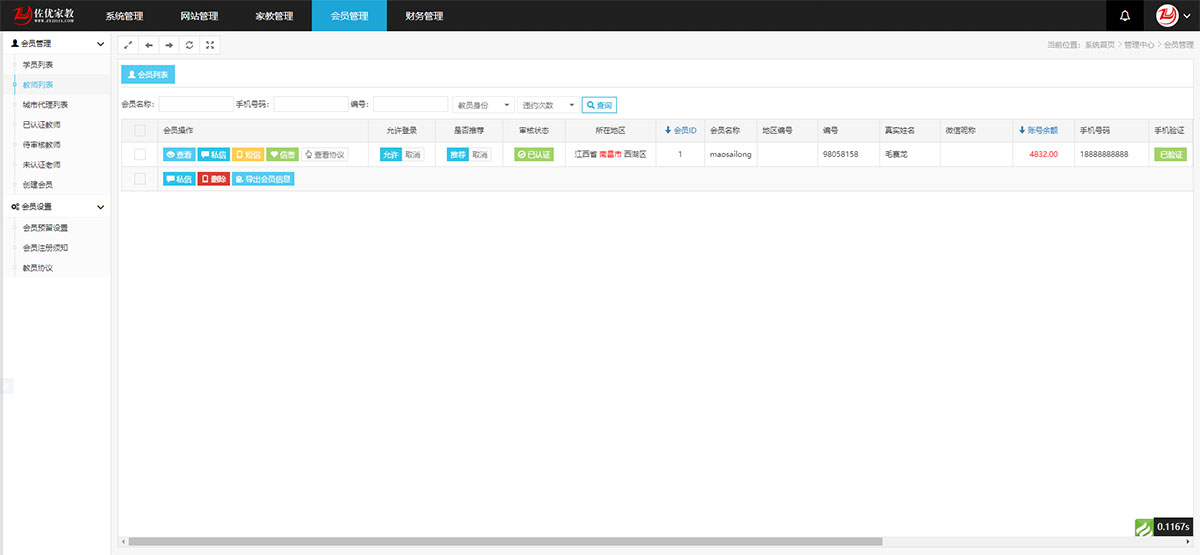Click the refresh icon in the toolbar
This screenshot has width=1200, height=555.
click(190, 45)
